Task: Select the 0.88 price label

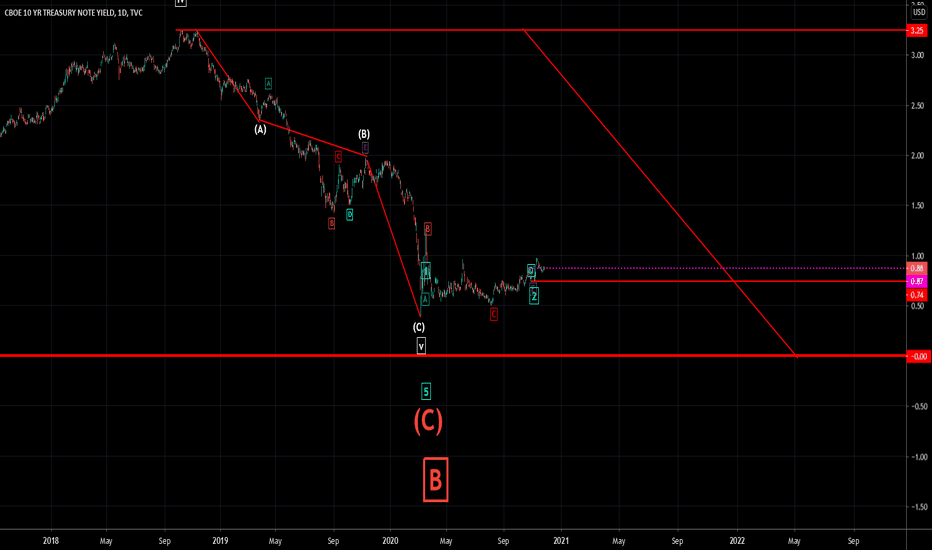Action: tap(917, 269)
